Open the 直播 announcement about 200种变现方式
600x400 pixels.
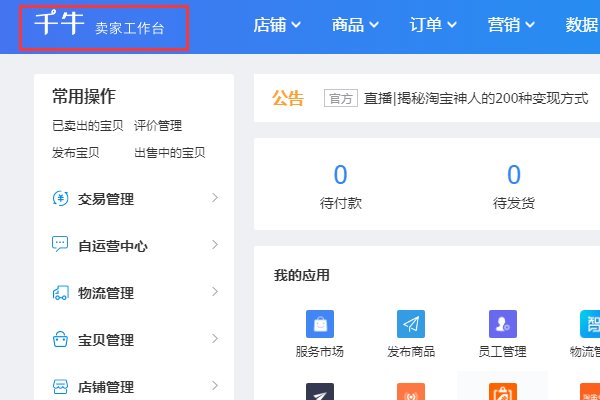[x=476, y=98]
